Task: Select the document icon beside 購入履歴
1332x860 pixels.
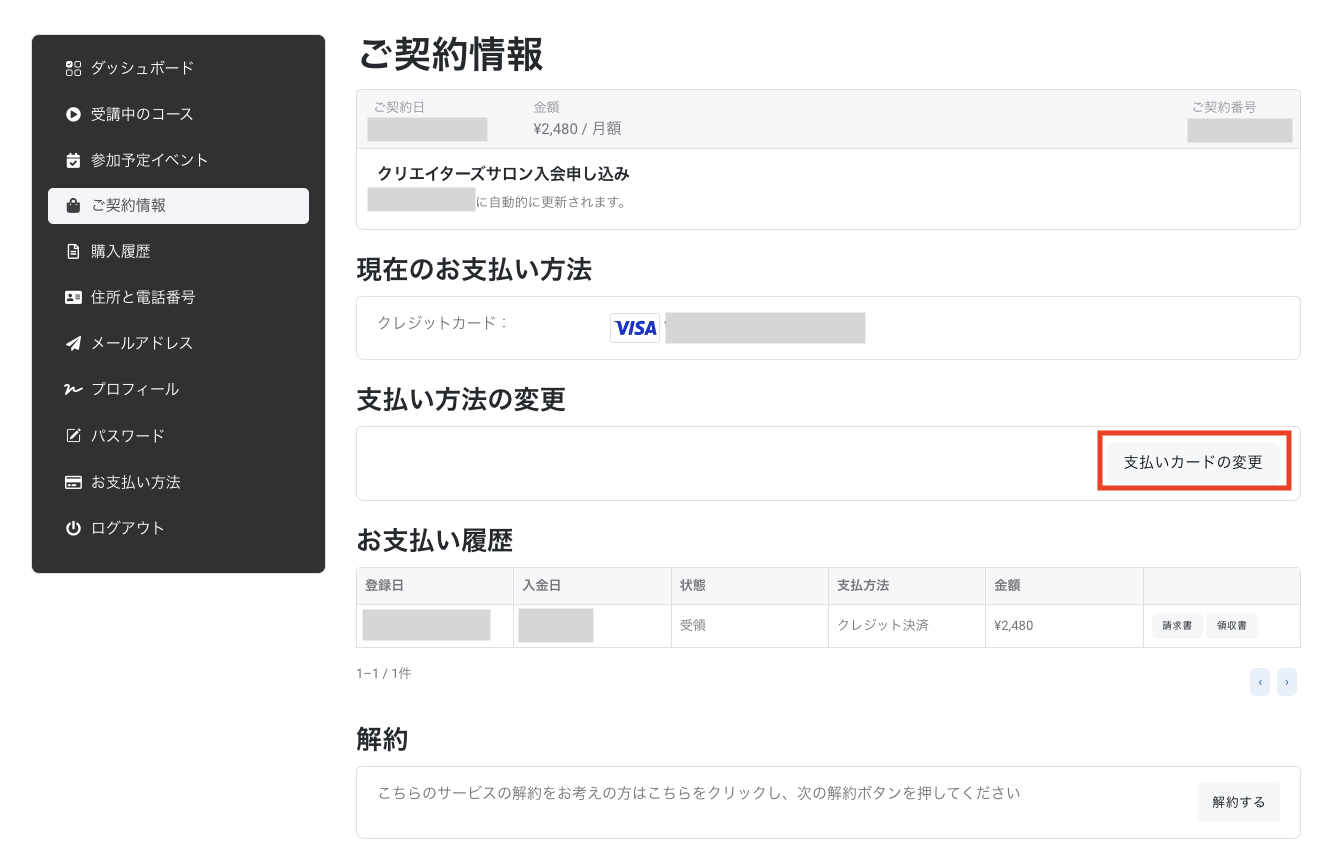Action: coord(72,251)
